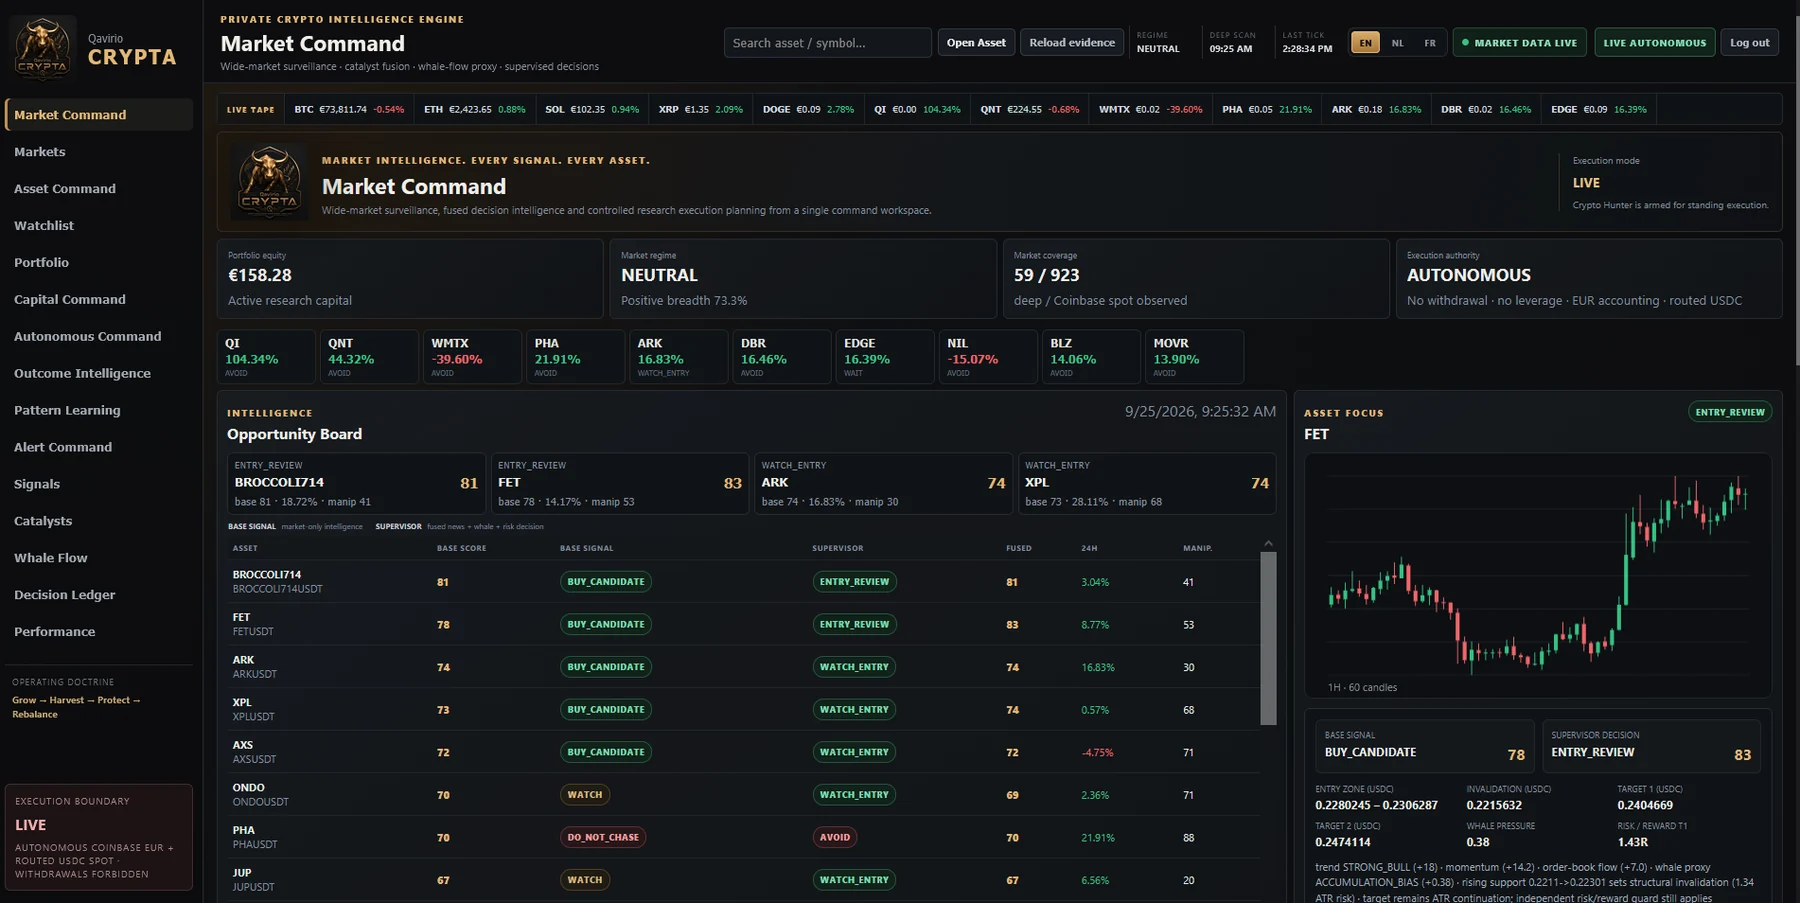Viewport: 1800px width, 903px height.
Task: Click the Log out button
Action: pyautogui.click(x=1749, y=43)
